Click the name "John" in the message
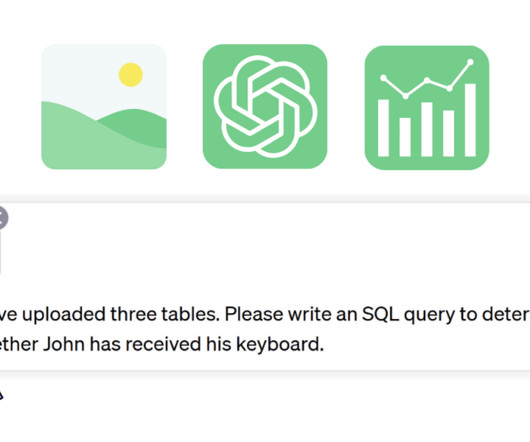The height and width of the screenshot is (442, 530). click(x=64, y=344)
